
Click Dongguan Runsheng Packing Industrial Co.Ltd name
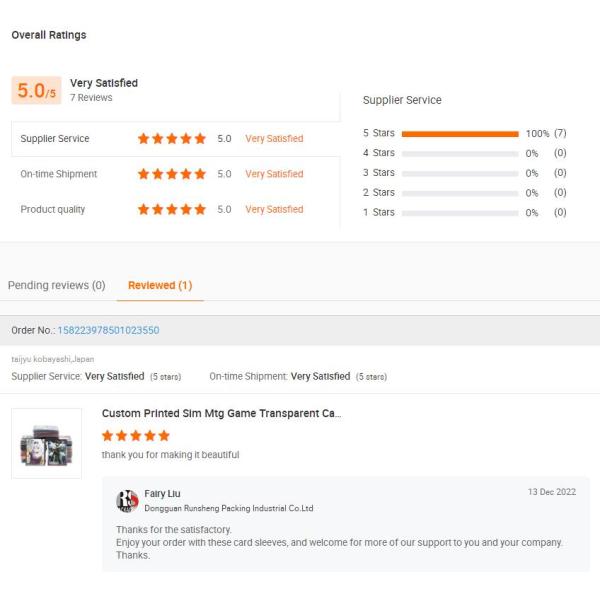(x=228, y=508)
